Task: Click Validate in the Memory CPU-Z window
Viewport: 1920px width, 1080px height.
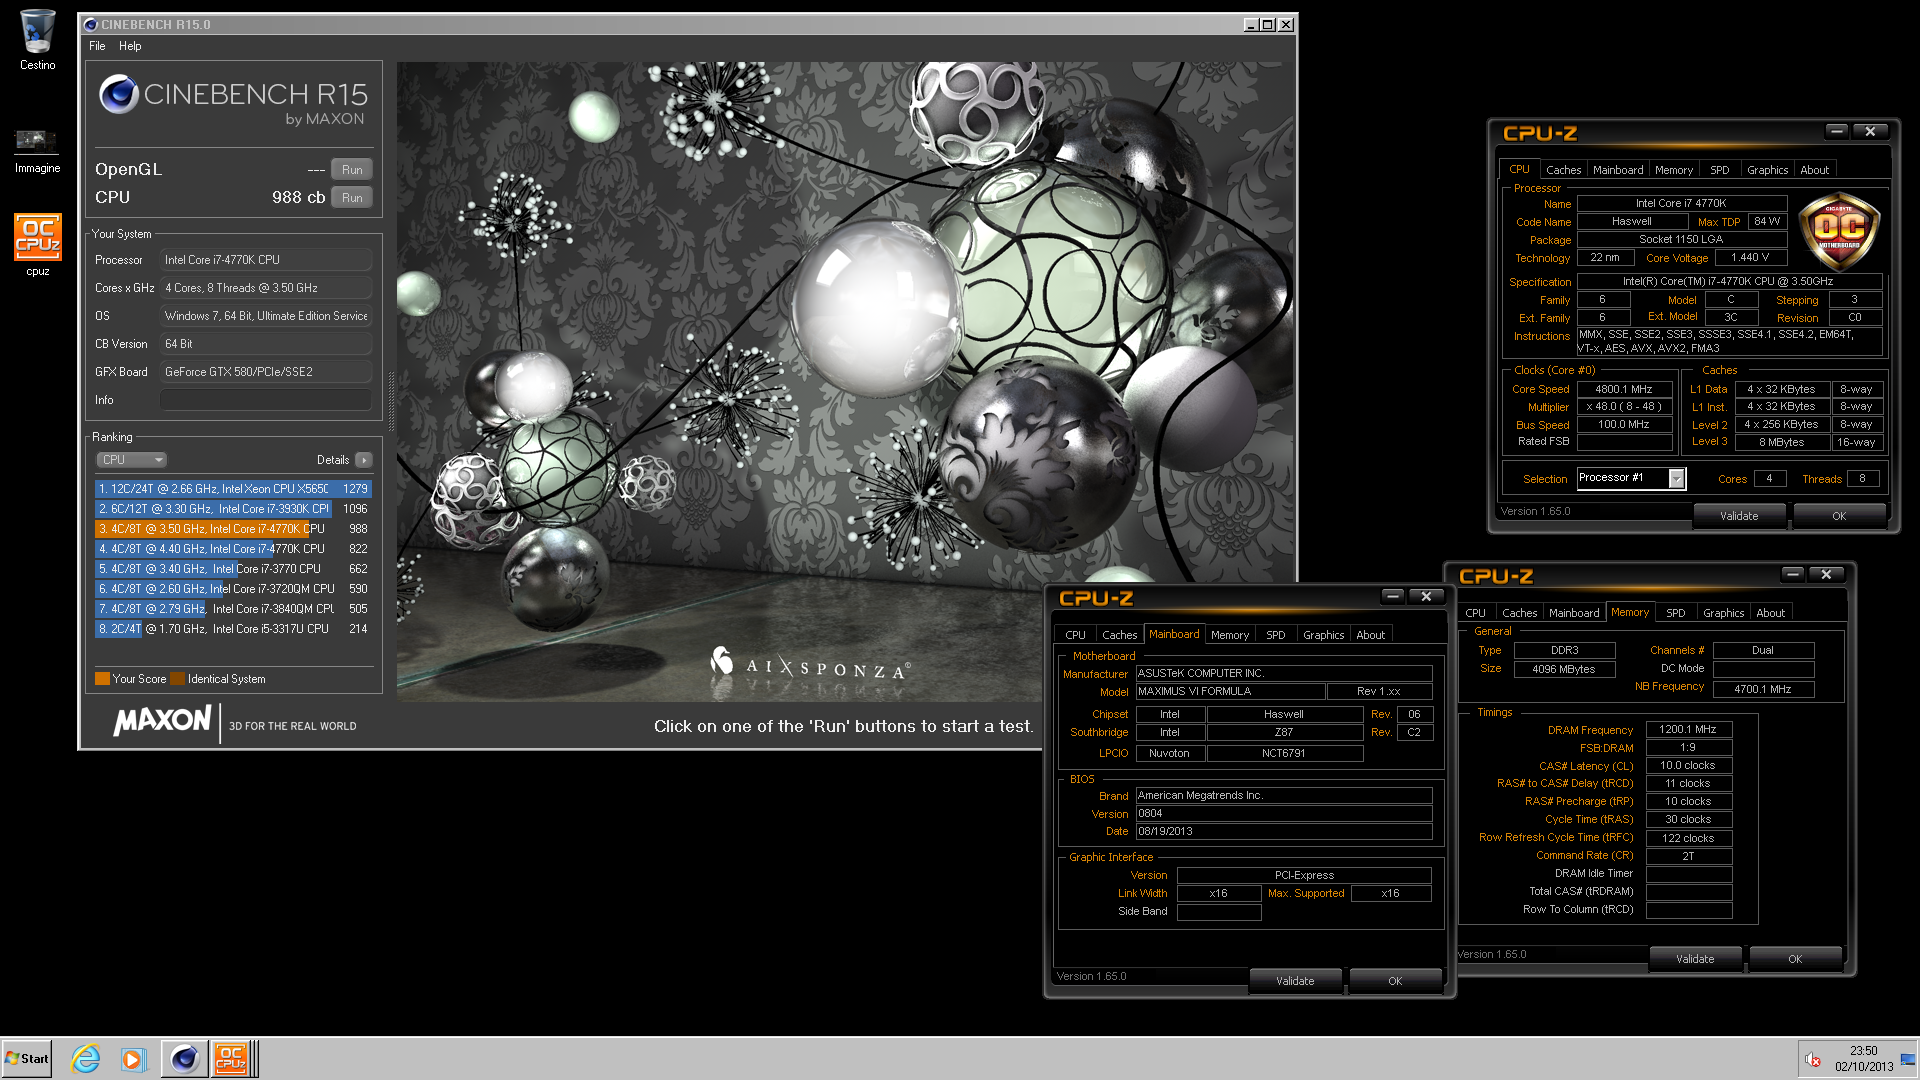Action: pos(1695,959)
